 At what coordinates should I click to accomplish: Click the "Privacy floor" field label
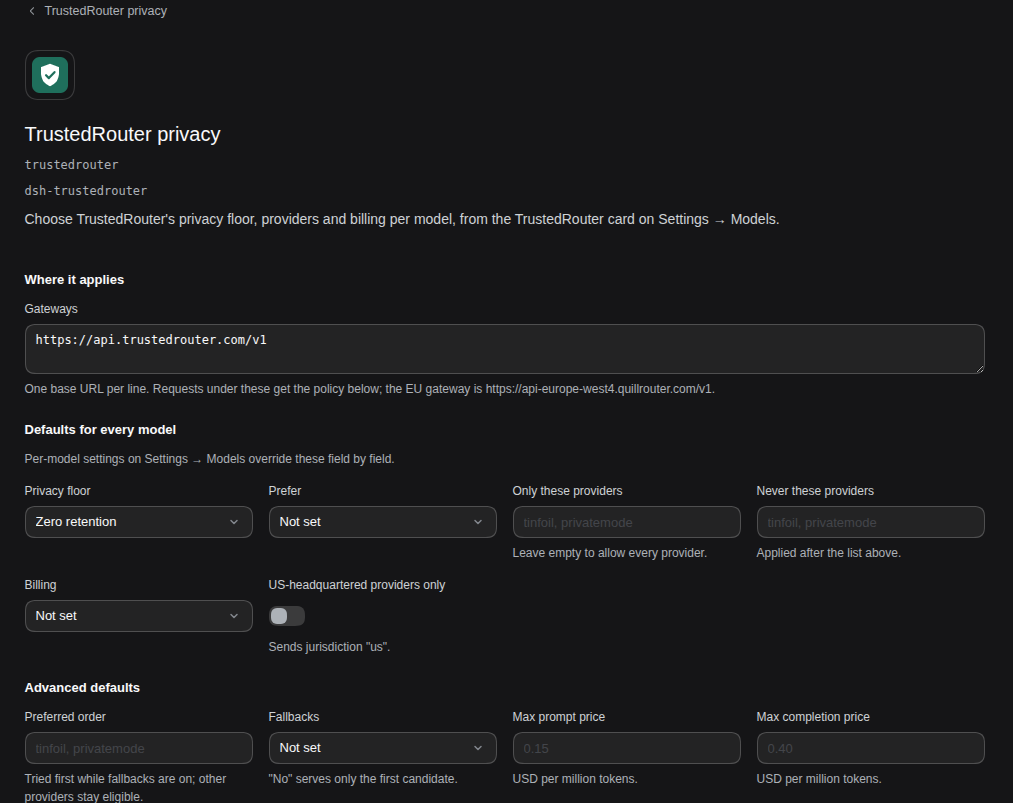57,491
